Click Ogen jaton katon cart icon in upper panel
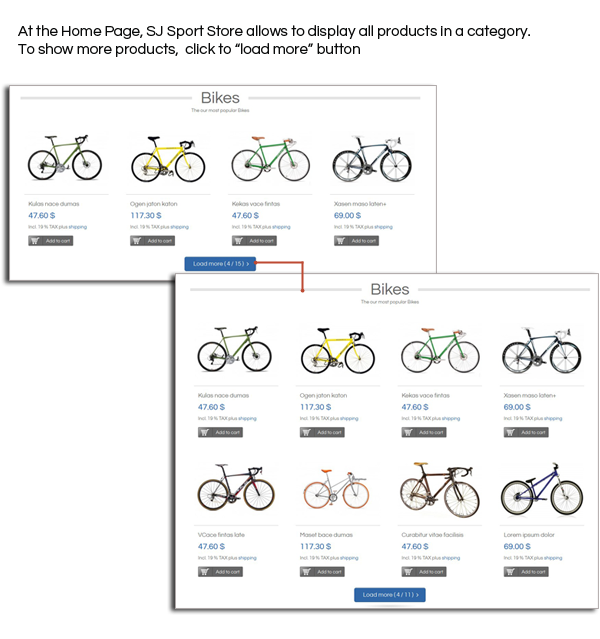 click(137, 241)
